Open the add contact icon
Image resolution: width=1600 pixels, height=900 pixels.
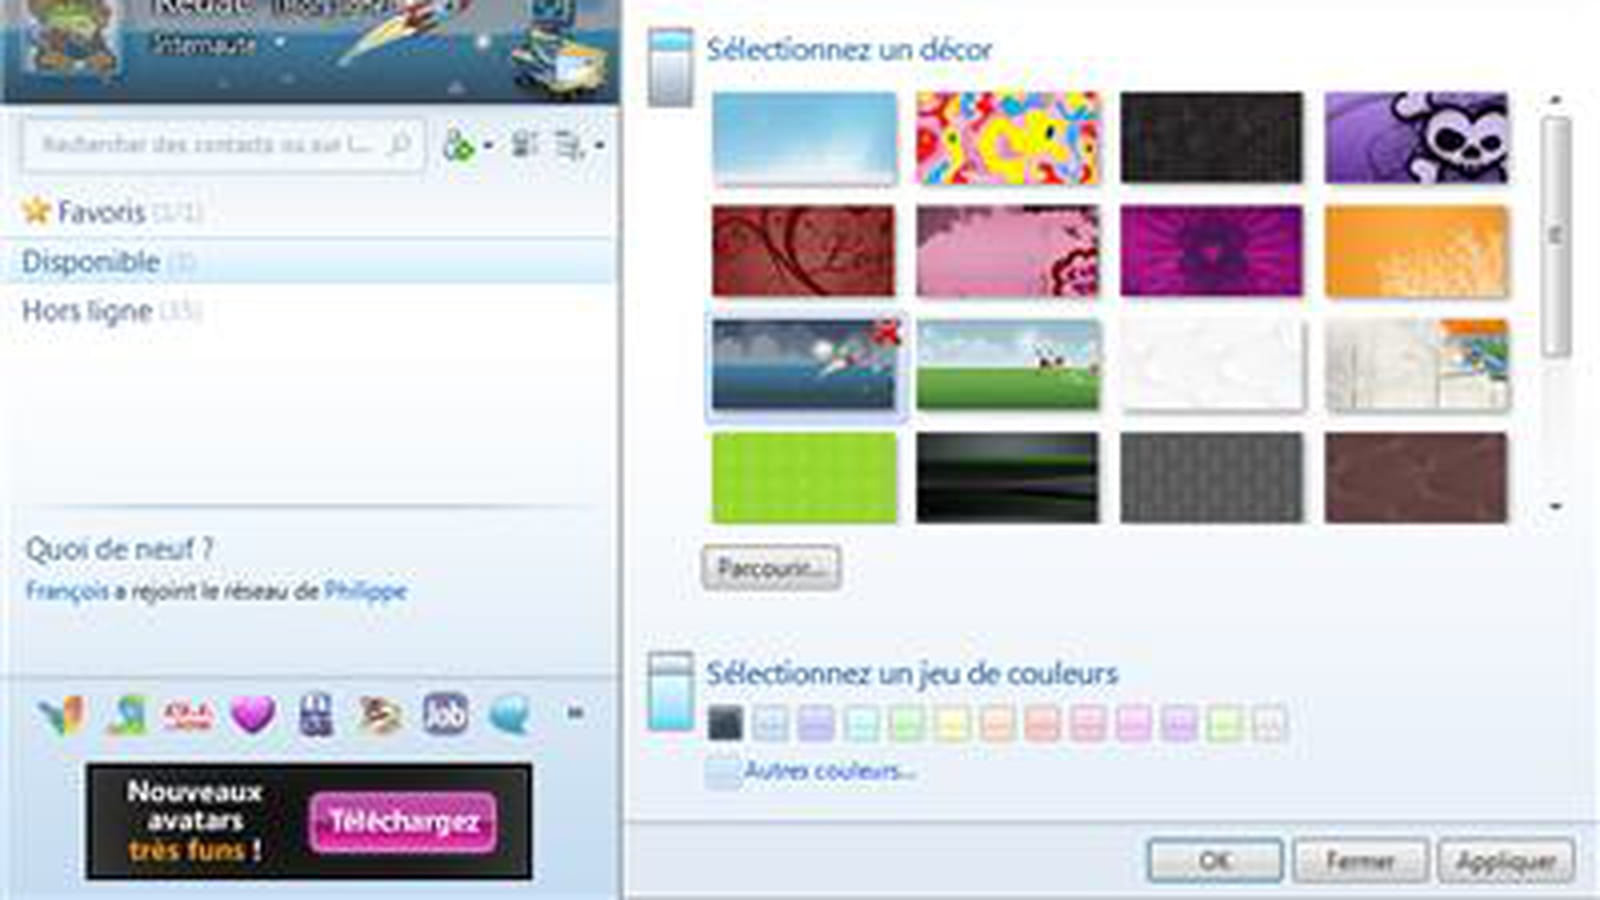(x=458, y=146)
